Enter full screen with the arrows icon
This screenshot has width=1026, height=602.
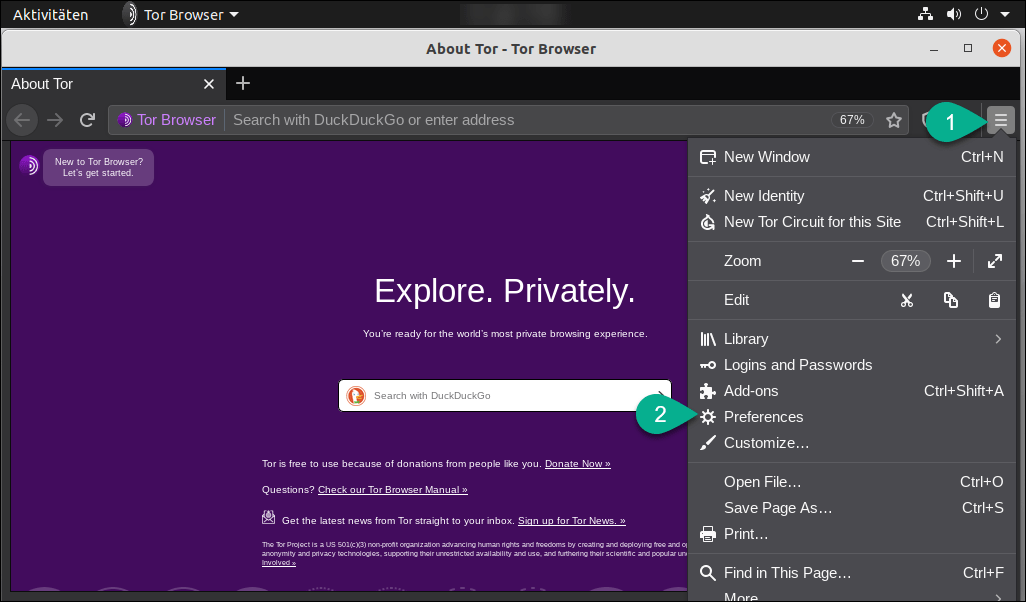[x=995, y=261]
